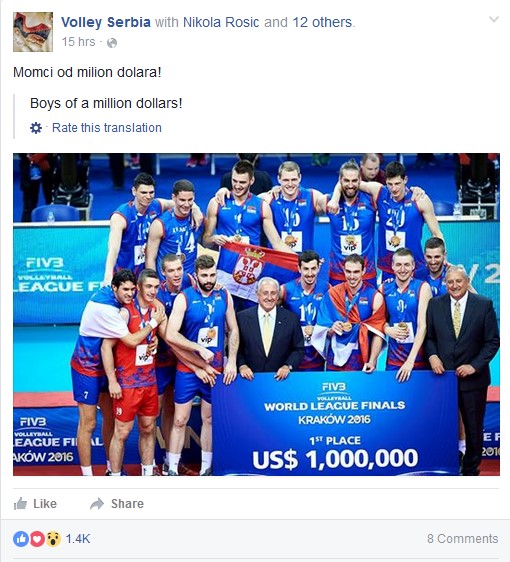Click the red heart Love reaction icon
The height and width of the screenshot is (562, 510).
(37, 539)
